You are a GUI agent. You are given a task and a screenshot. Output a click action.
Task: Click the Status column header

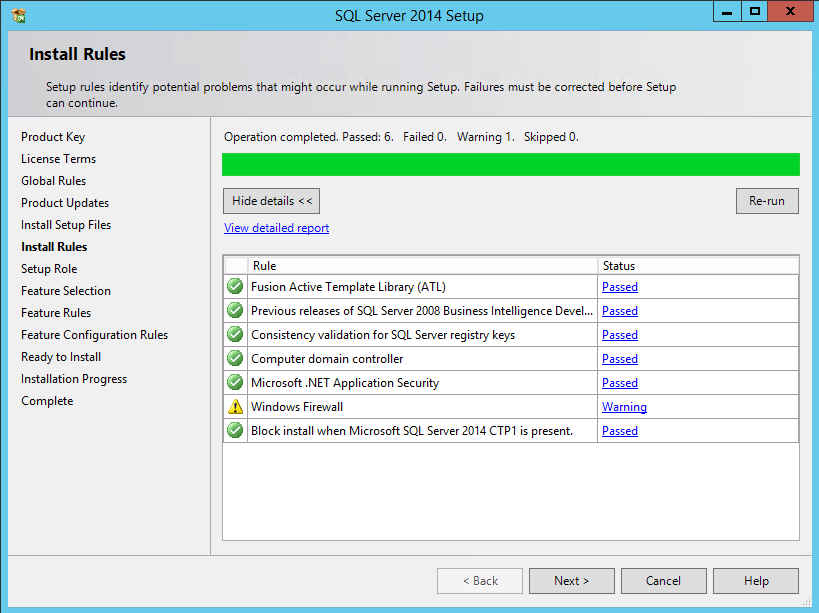click(698, 266)
